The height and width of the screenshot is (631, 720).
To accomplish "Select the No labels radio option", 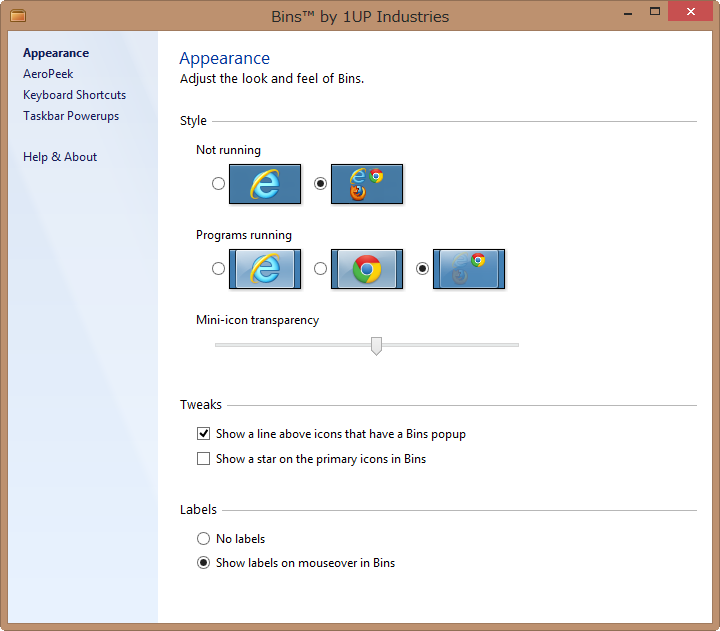I will coord(203,538).
